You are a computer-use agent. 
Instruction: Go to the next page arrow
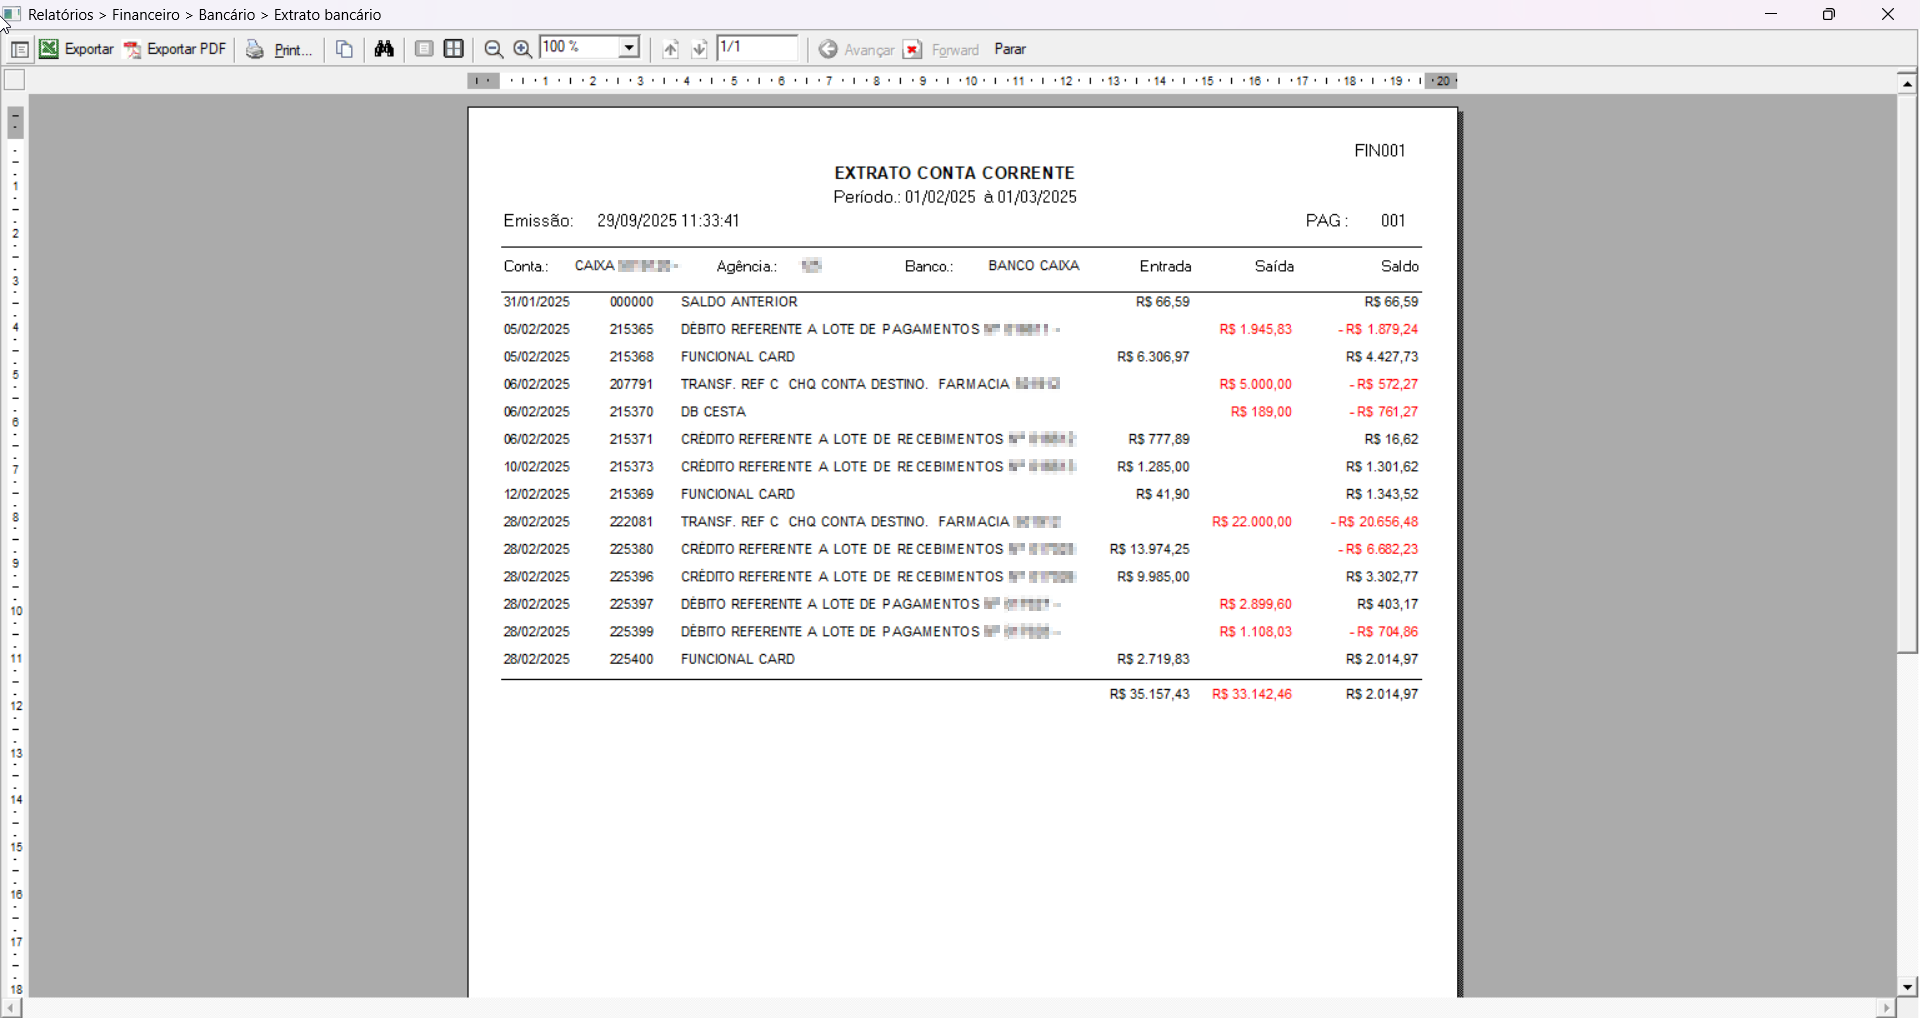[x=700, y=50]
